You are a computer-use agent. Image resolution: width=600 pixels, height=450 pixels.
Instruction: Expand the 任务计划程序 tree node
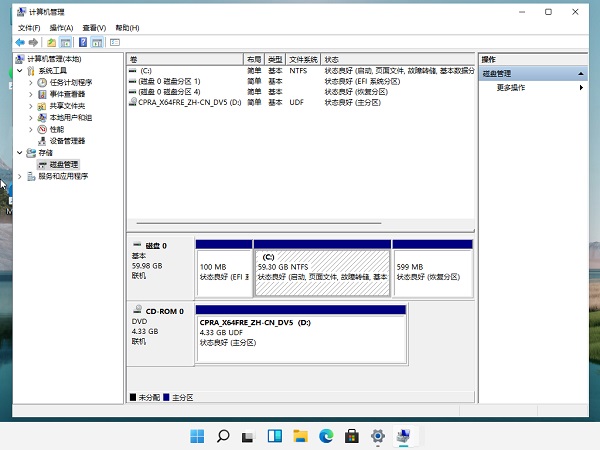[31, 82]
